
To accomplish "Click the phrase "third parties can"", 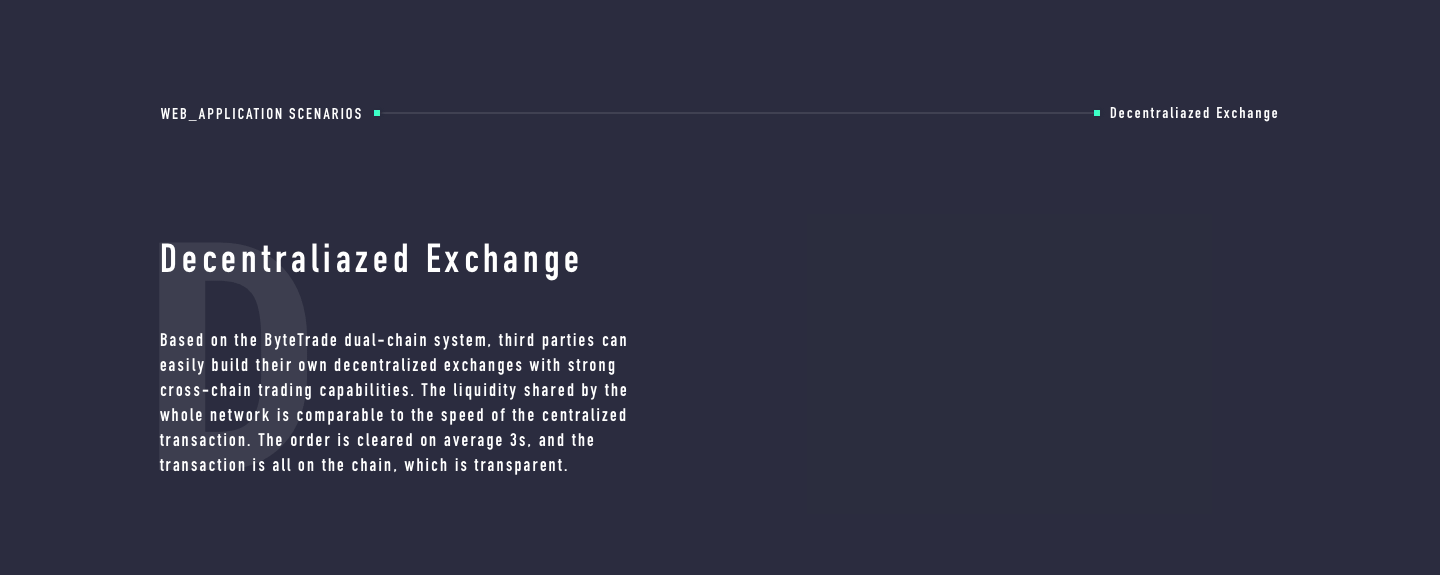I will 563,340.
